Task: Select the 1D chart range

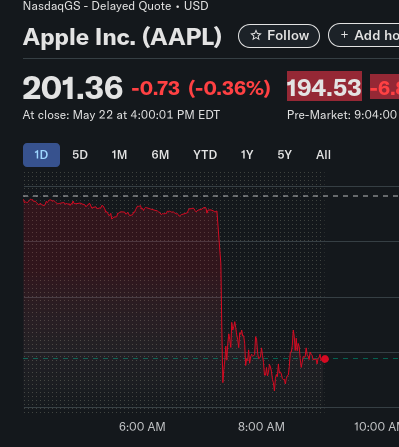Action: 41,155
